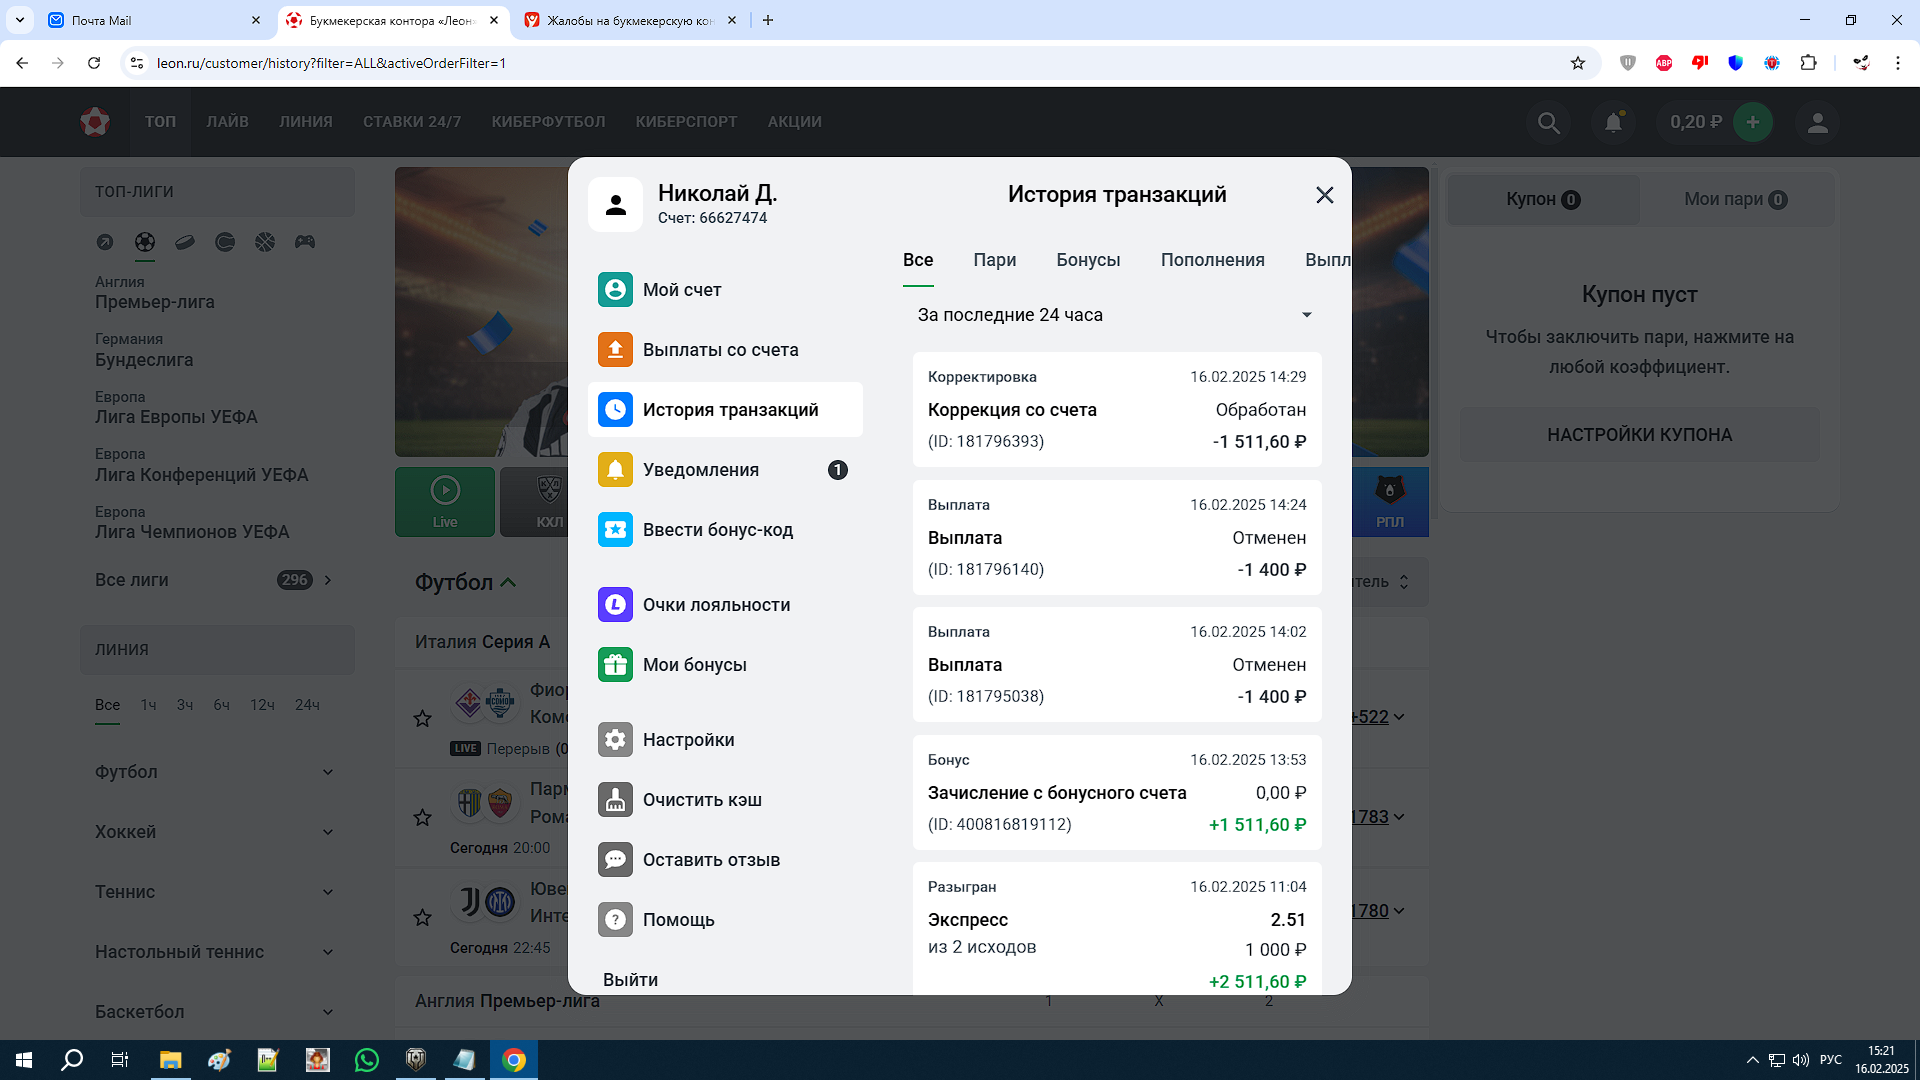This screenshot has width=1920, height=1080.
Task: Reload the page
Action: 94,63
